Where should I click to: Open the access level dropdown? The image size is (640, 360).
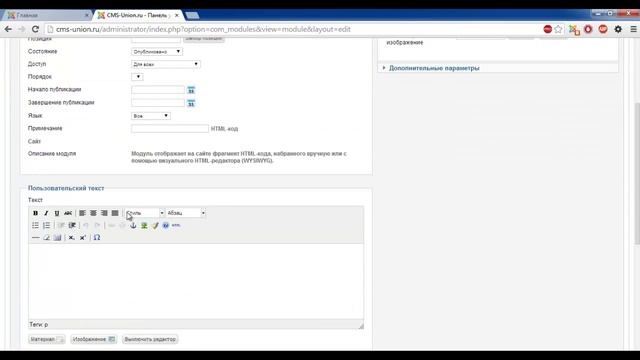pos(166,64)
